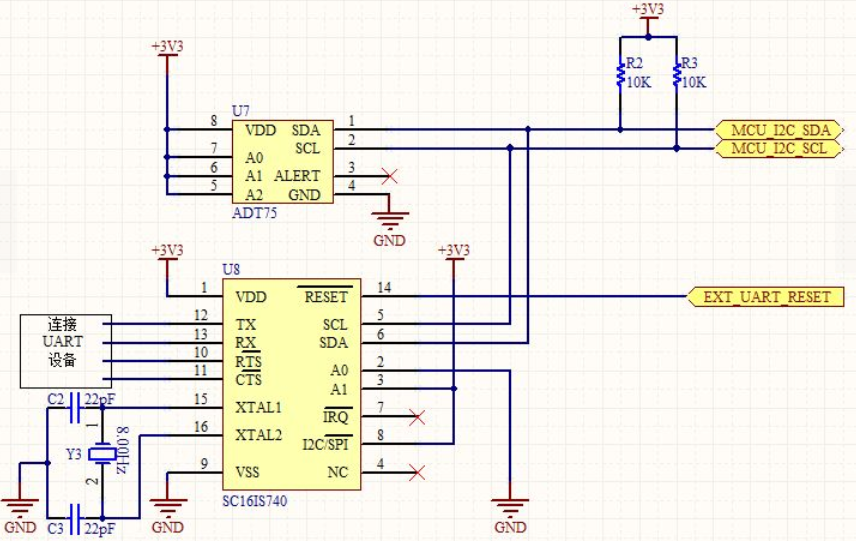Click the no-connect X on IRQ pin
Viewport: 856px width, 541px height.
tap(417, 418)
